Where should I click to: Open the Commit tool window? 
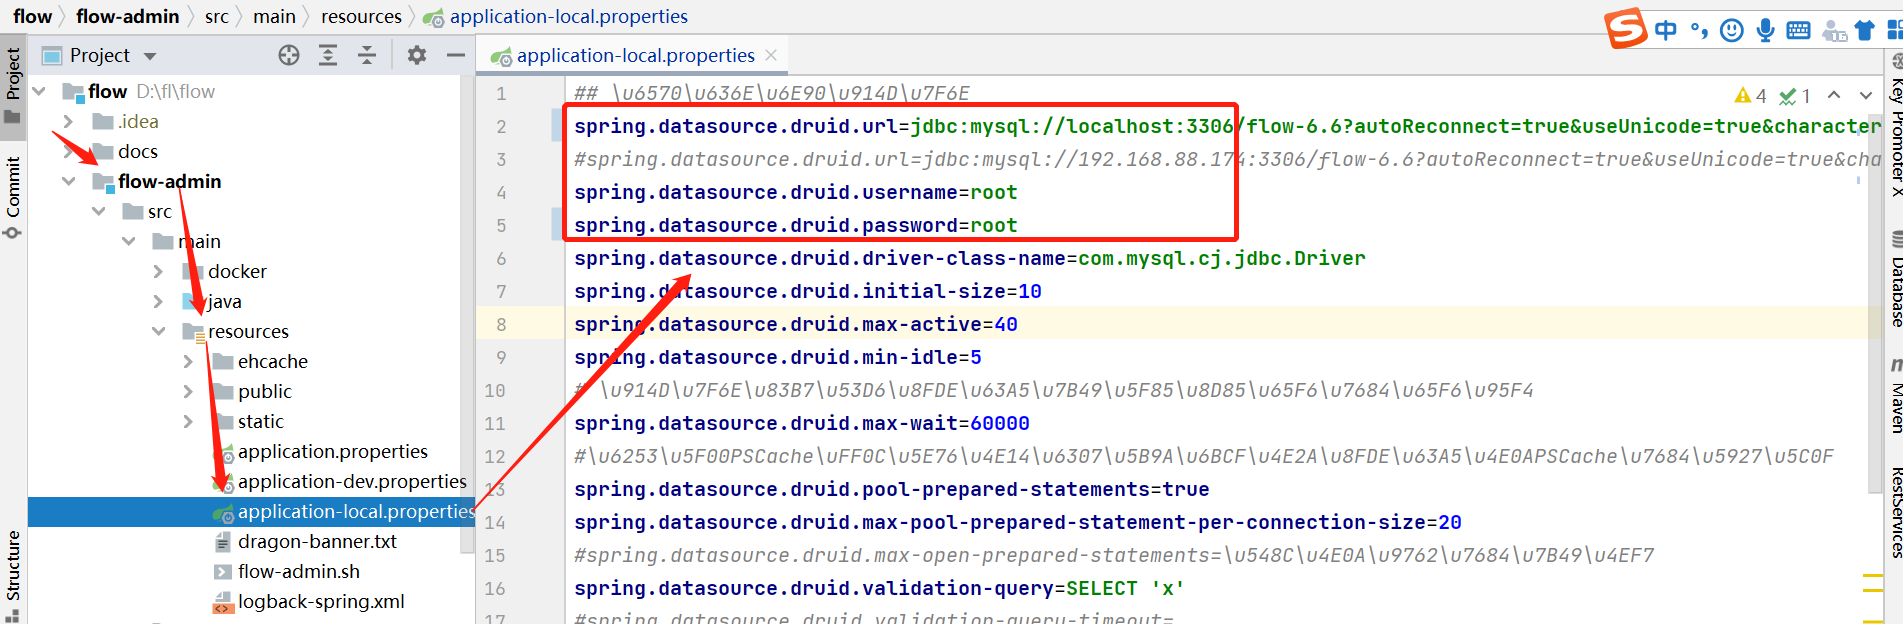coord(12,196)
